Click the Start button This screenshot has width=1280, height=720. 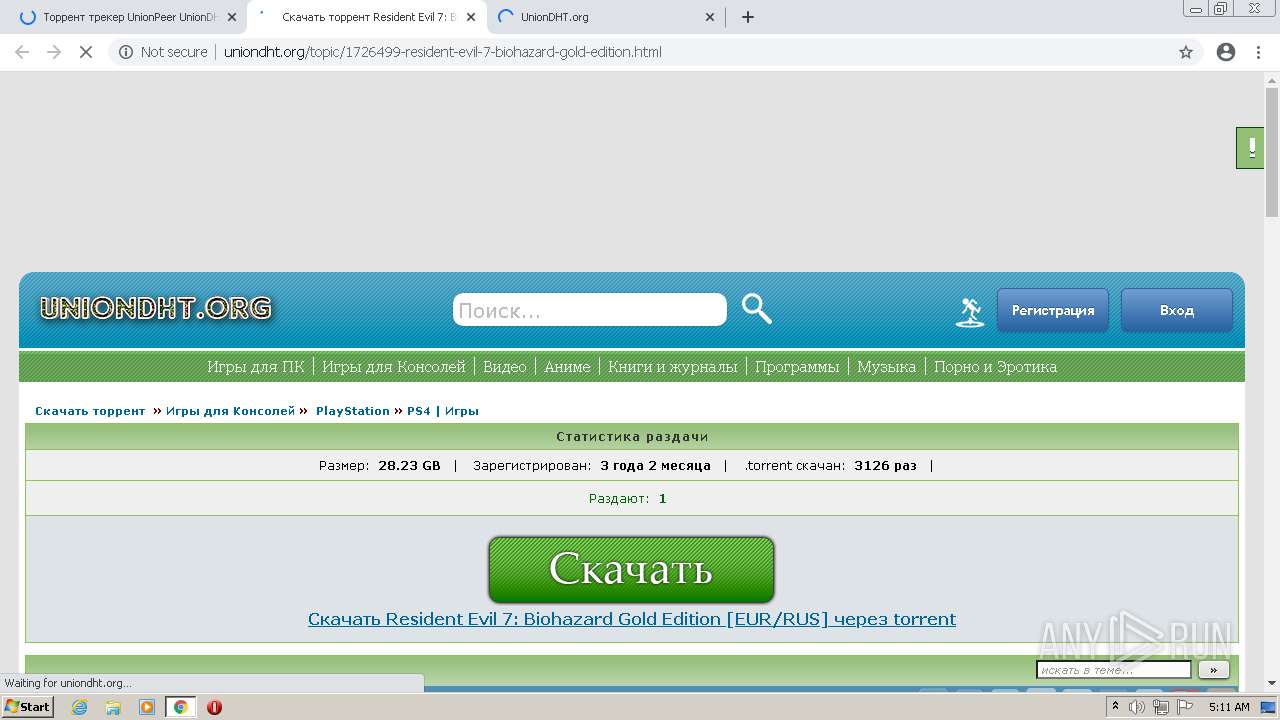click(x=27, y=707)
